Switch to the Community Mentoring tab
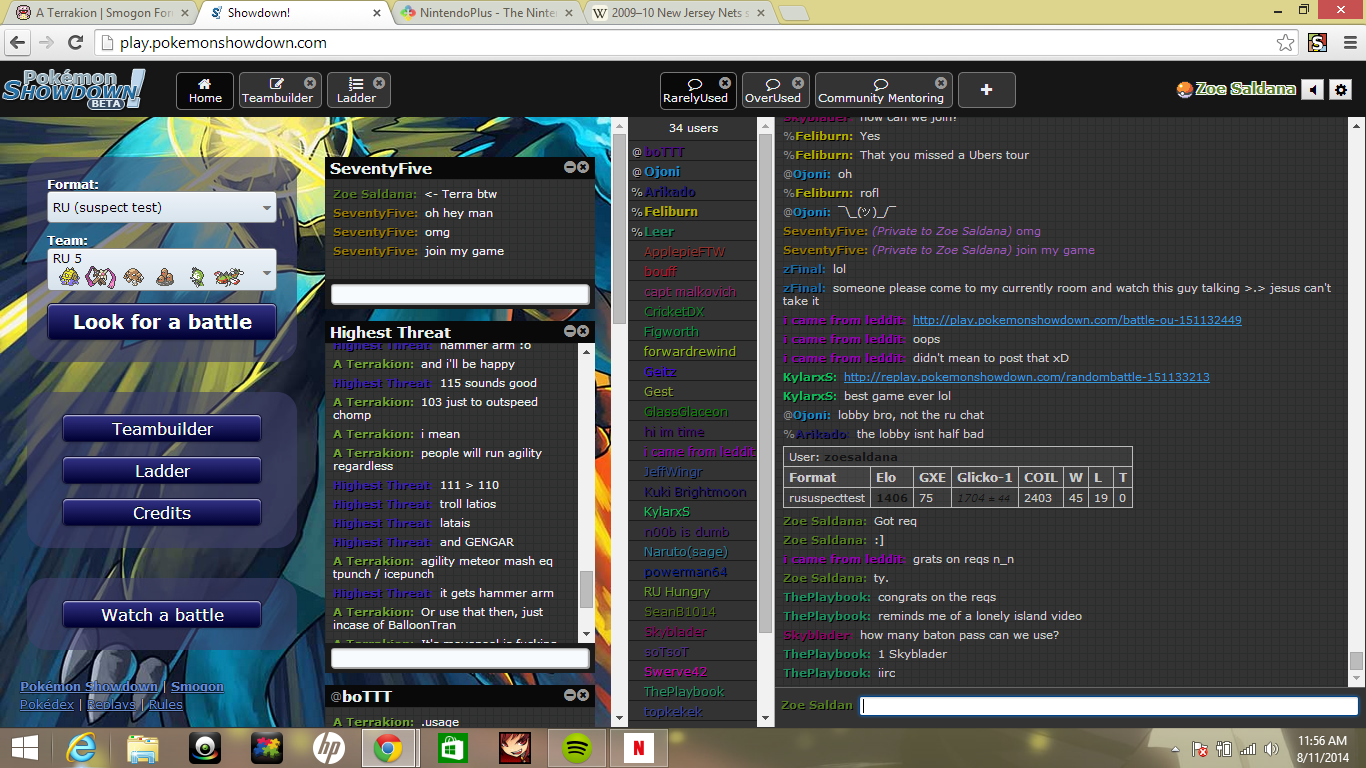1366x768 pixels. [881, 90]
